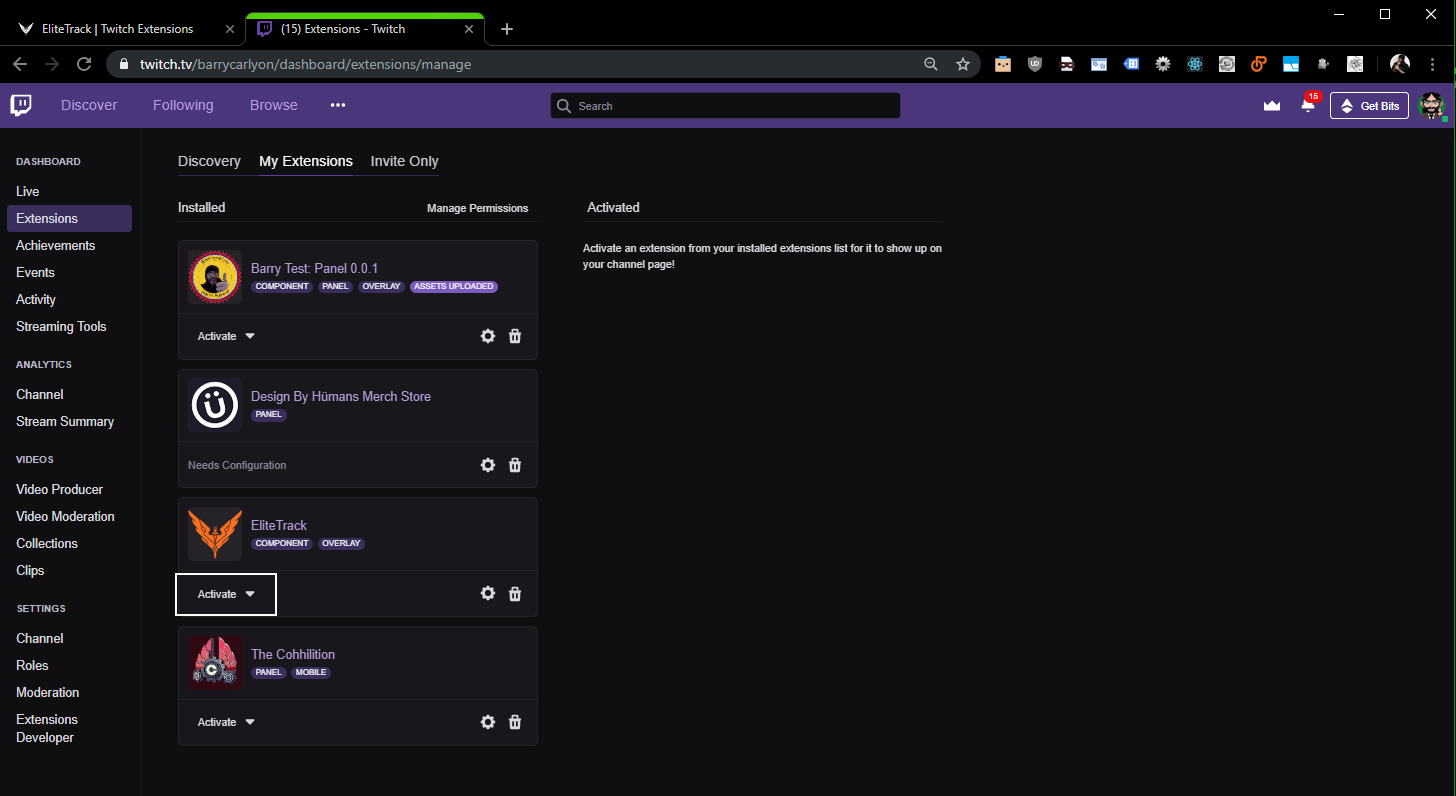Viewport: 1456px width, 796px height.
Task: Open Discover in top navigation
Action: click(89, 105)
